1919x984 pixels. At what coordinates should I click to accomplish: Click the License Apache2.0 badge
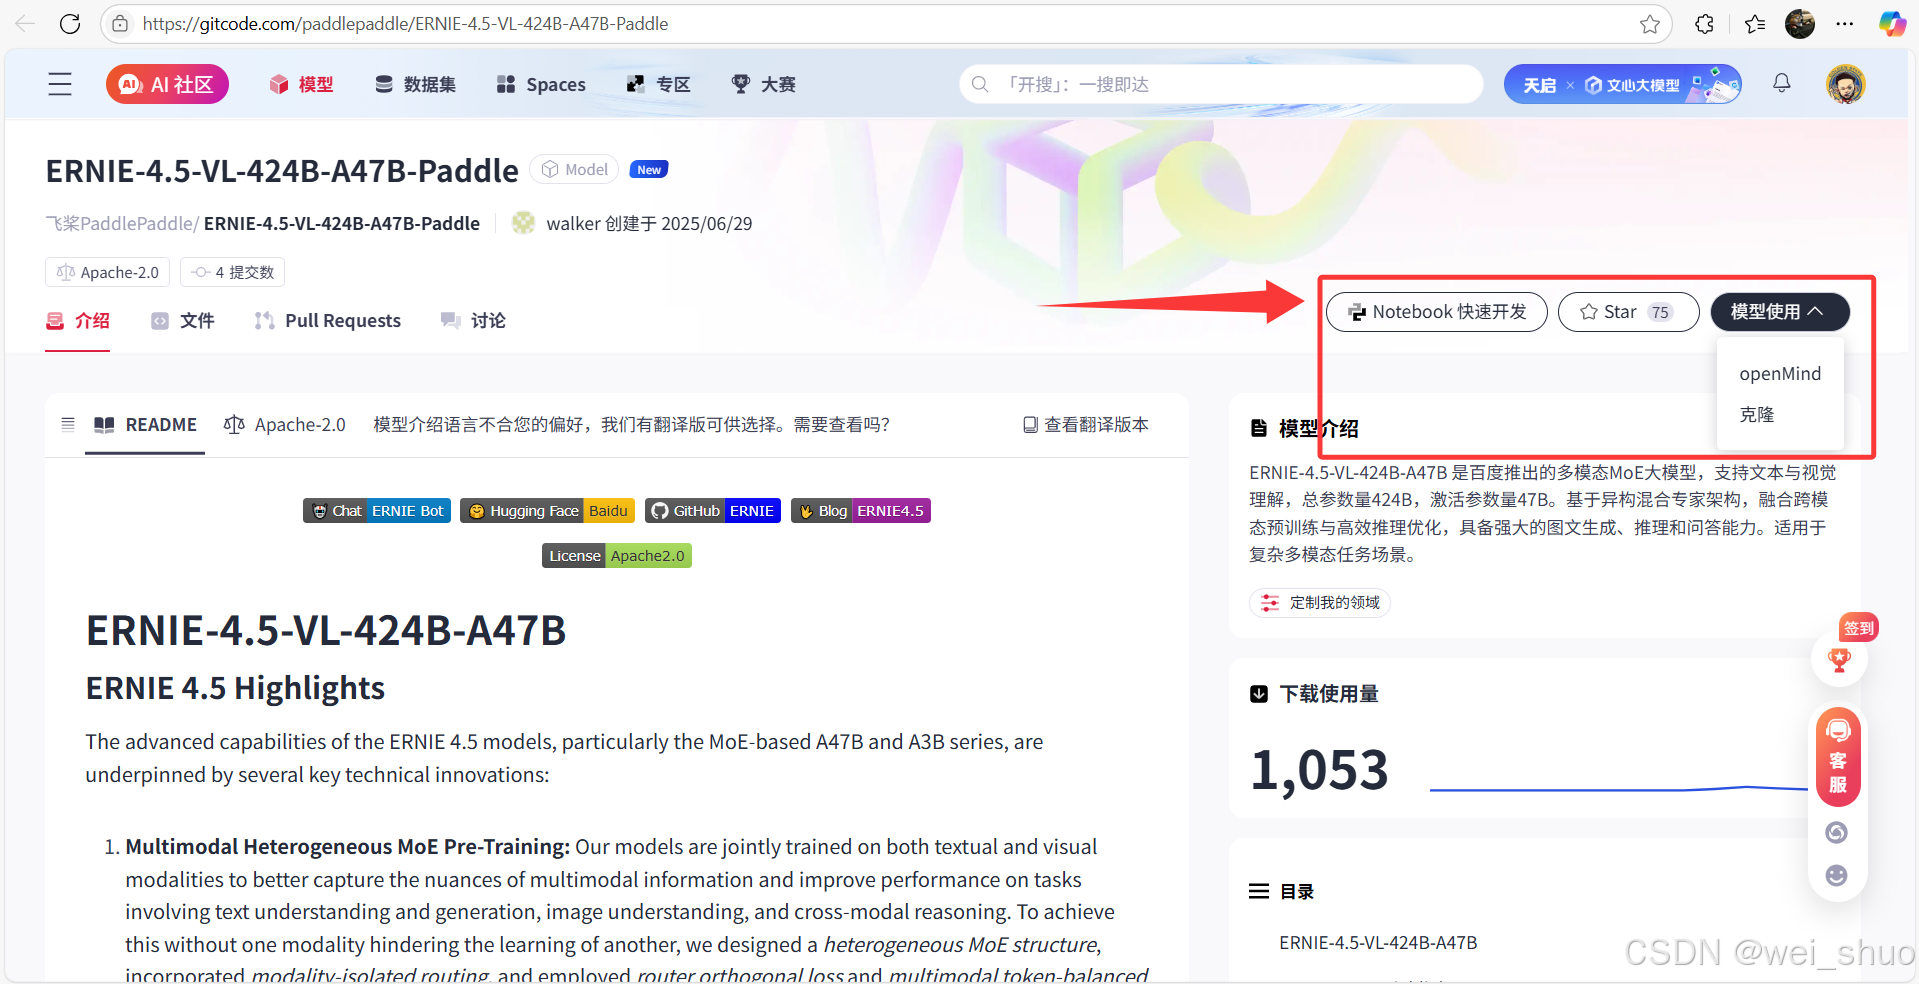[617, 556]
